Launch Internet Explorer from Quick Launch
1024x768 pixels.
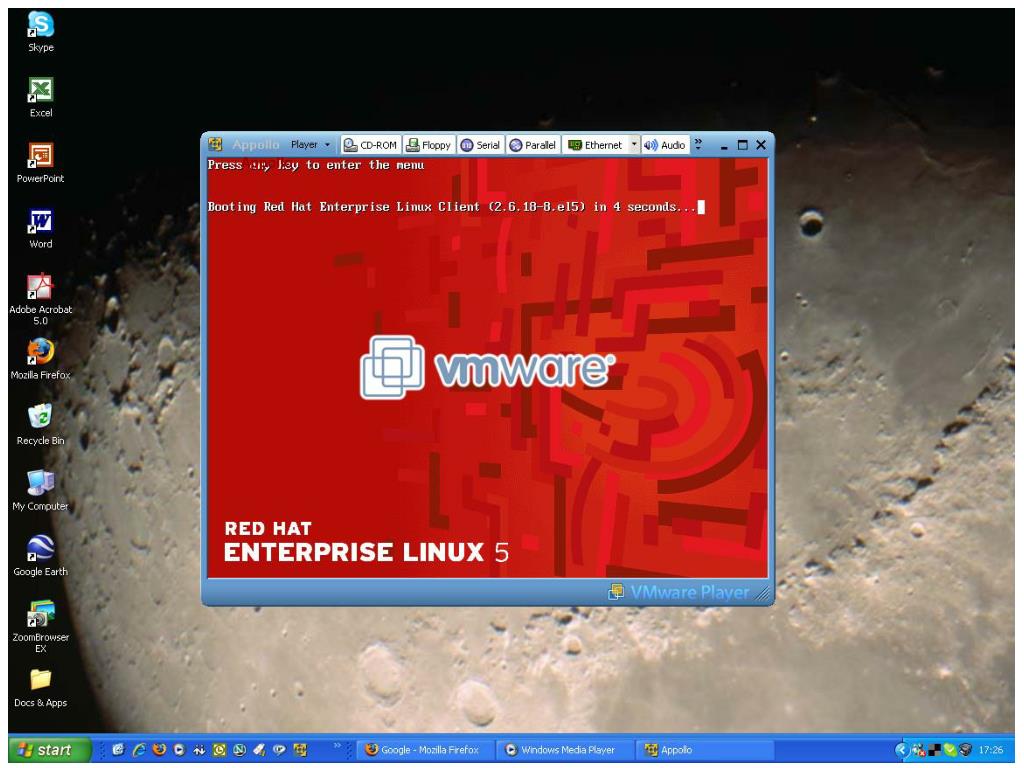pyautogui.click(x=138, y=750)
